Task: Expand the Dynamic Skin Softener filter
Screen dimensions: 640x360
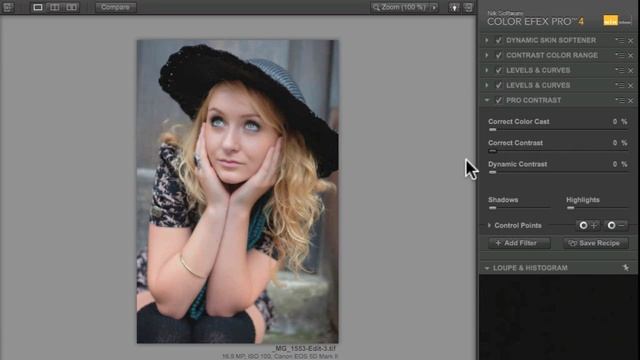Action: (x=487, y=40)
